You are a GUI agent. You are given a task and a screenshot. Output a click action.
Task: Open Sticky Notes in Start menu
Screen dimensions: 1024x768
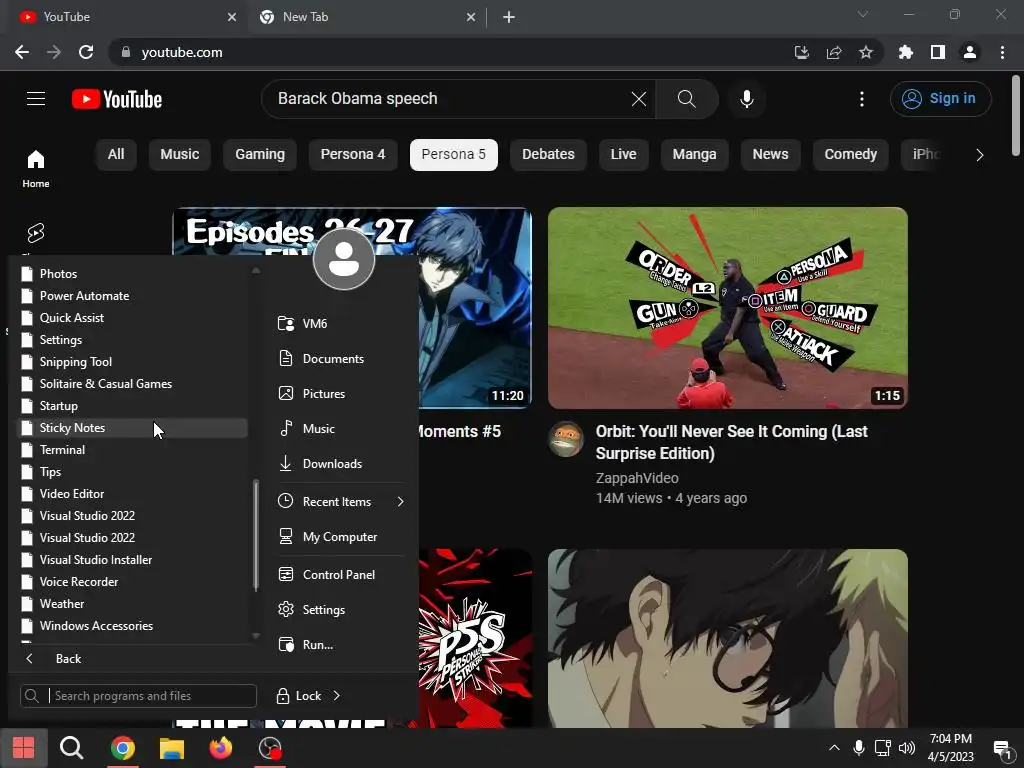(131, 428)
